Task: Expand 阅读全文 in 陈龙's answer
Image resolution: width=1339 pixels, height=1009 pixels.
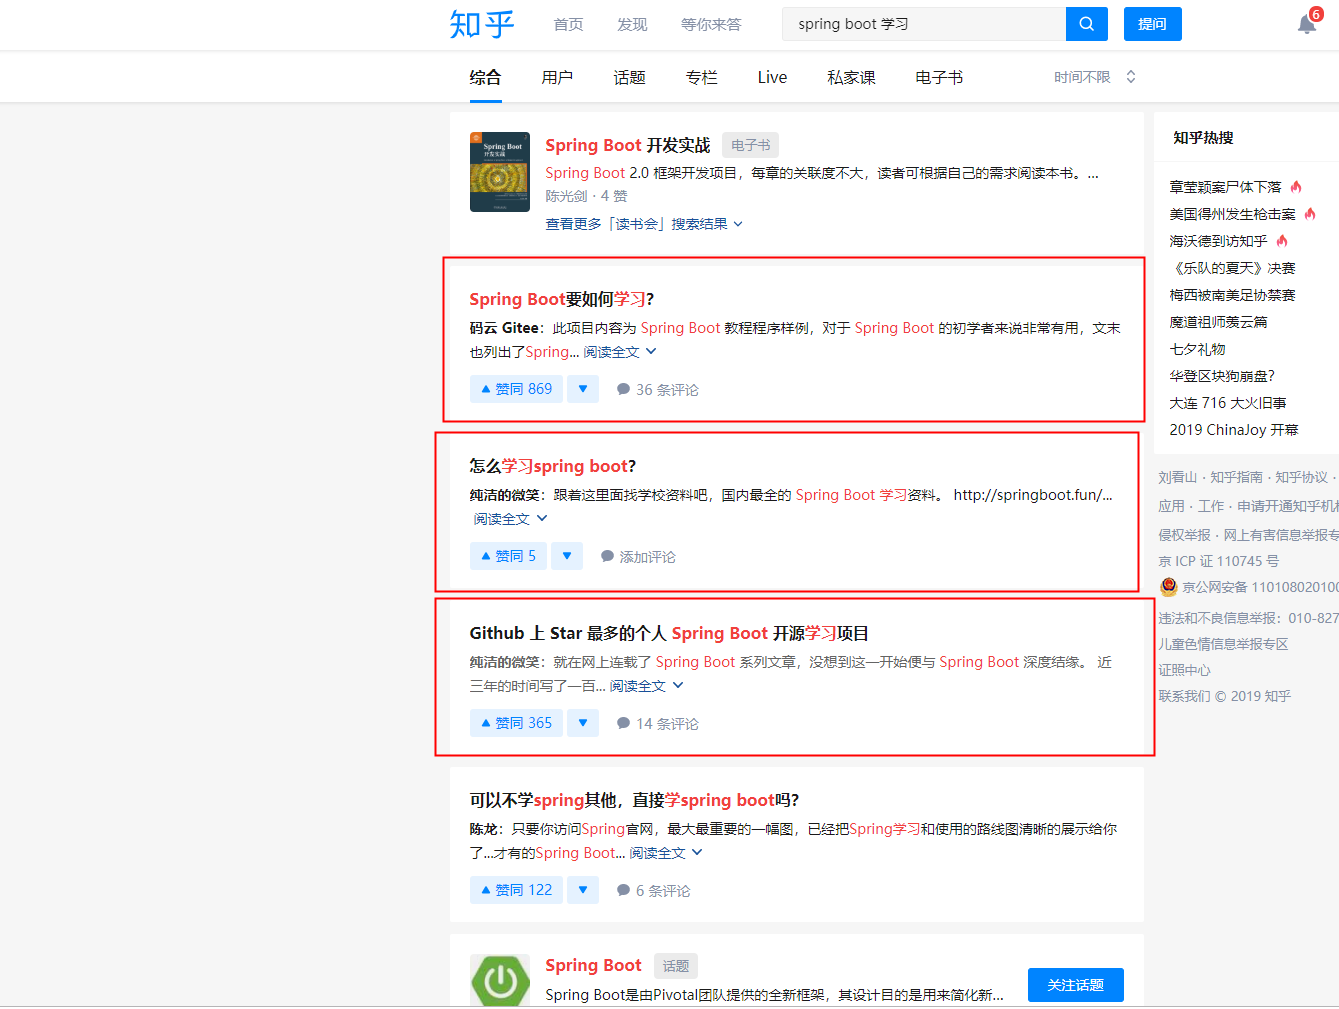Action: [667, 853]
